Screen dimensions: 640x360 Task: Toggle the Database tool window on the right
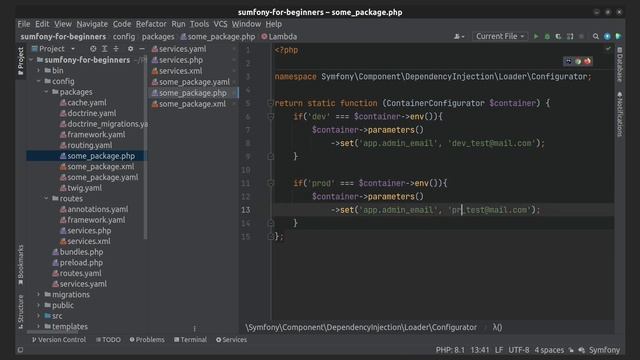point(620,64)
